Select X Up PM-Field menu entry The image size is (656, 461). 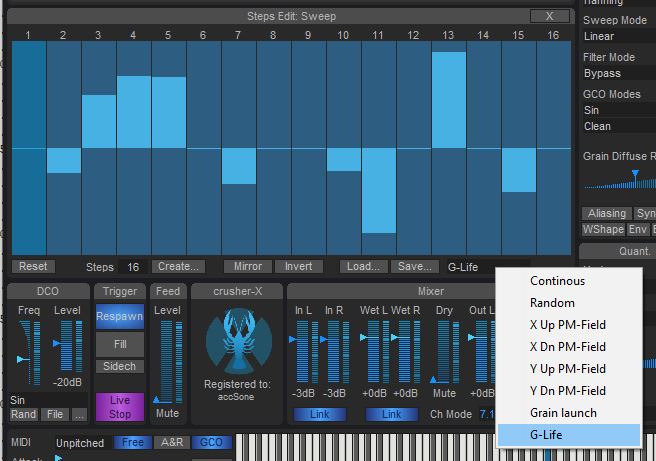click(x=569, y=325)
